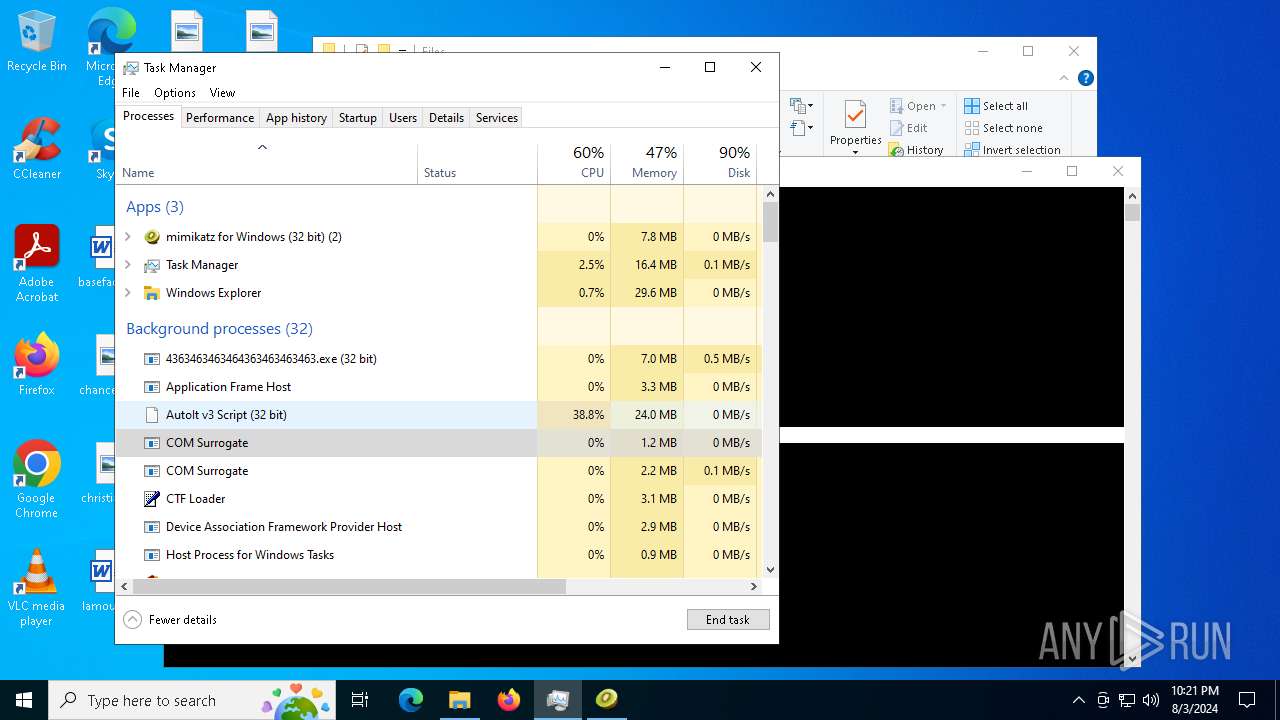Expand the mimikatz for Windows process group
This screenshot has width=1280, height=720.
(x=127, y=237)
